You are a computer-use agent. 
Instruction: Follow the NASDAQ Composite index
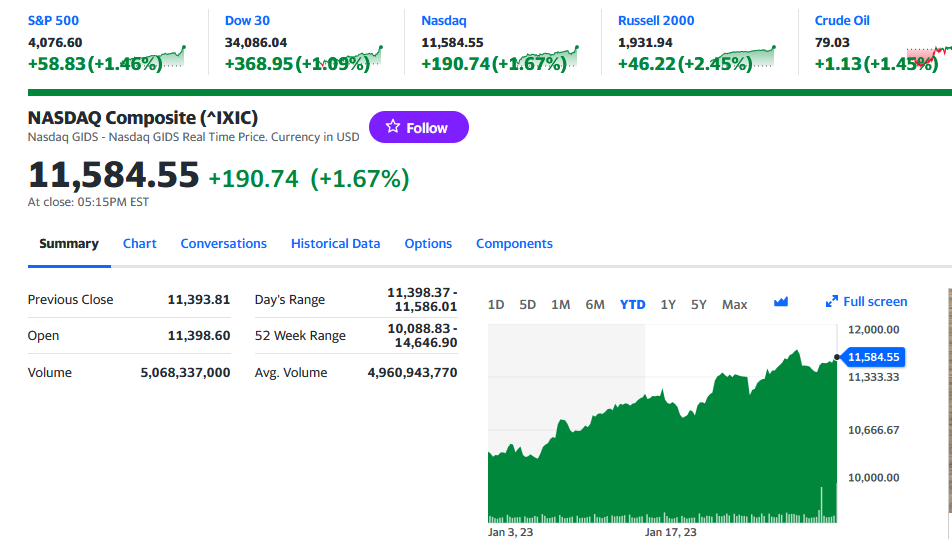pyautogui.click(x=418, y=127)
